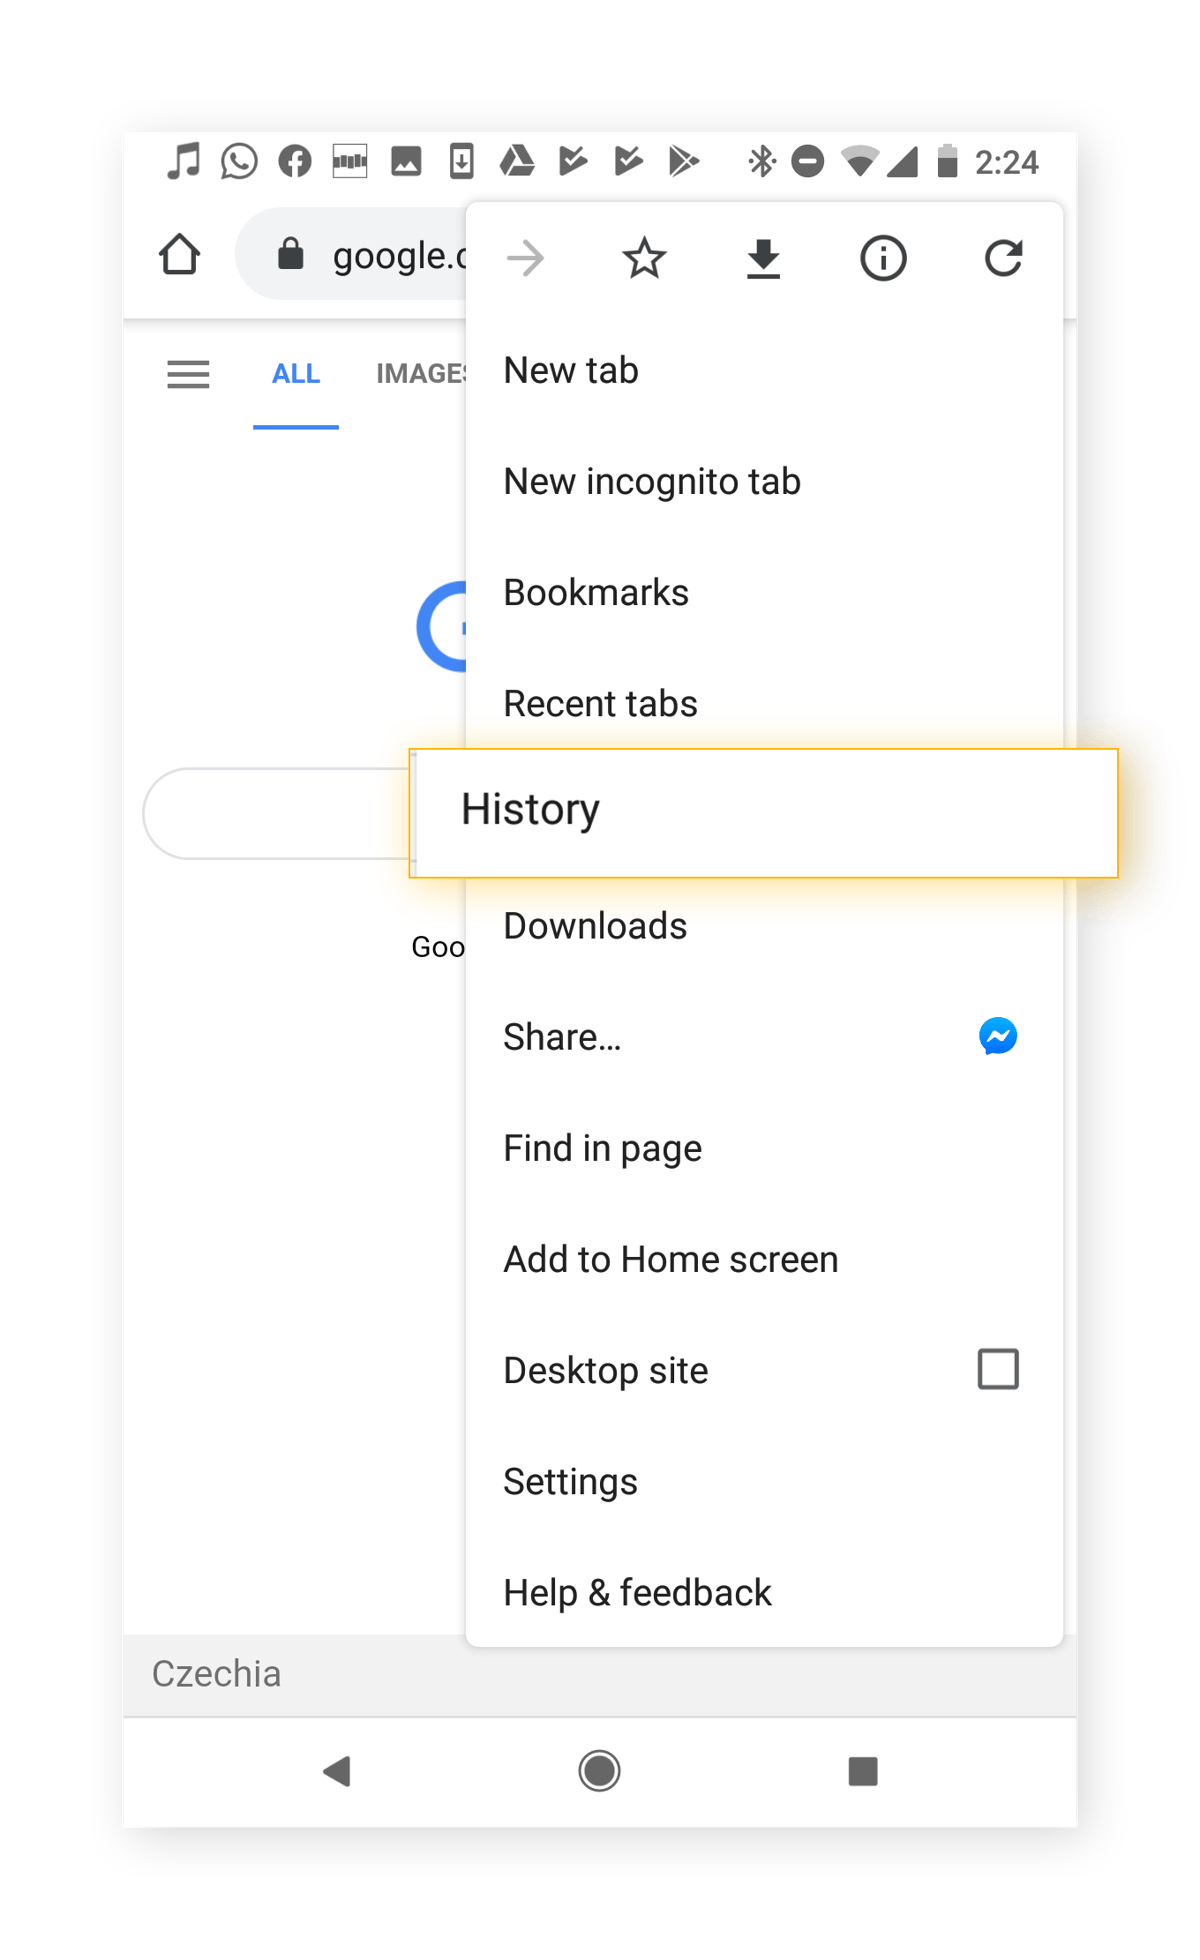
Task: Tap the Wi-Fi status icon
Action: tap(860, 160)
